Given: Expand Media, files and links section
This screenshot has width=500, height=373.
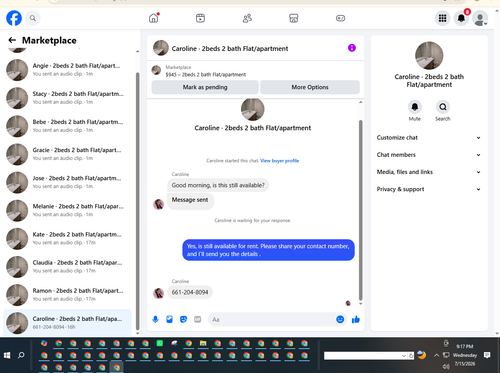Looking at the screenshot, I should tap(429, 172).
